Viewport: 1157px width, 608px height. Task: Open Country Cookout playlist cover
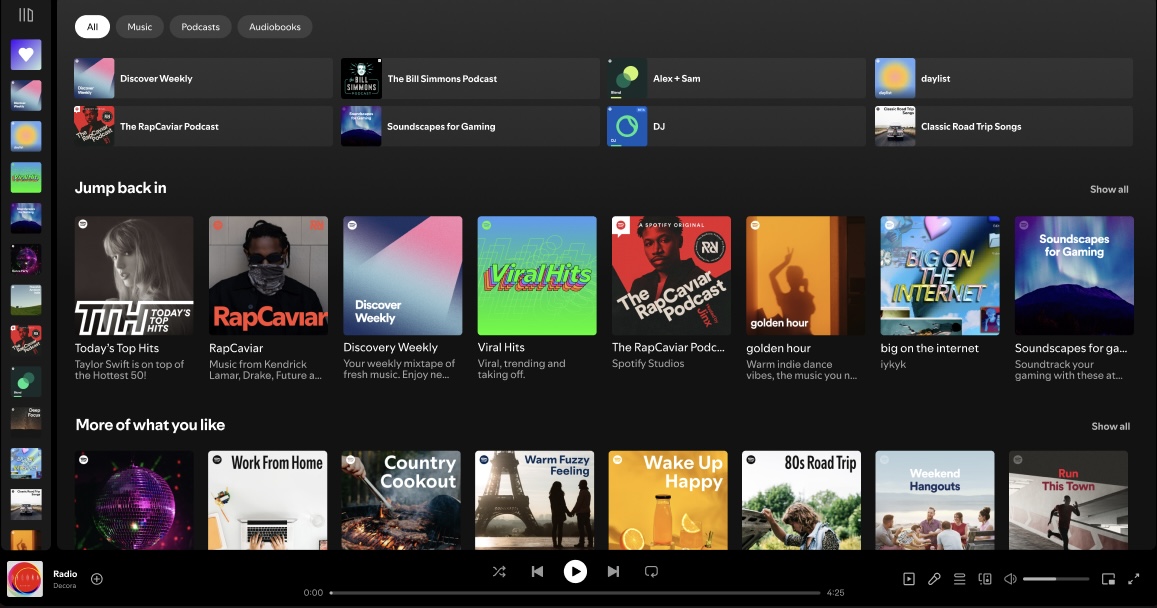tap(401, 500)
